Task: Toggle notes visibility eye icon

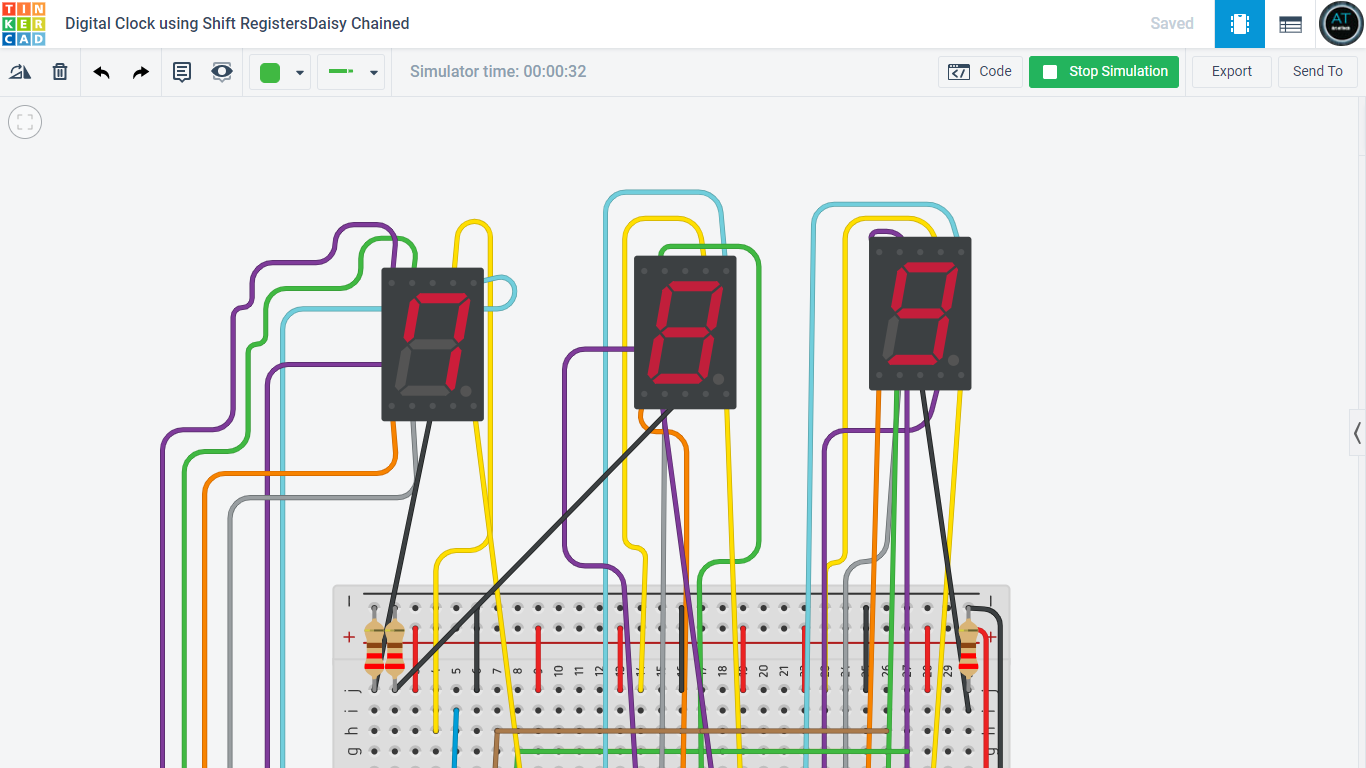Action: coord(222,72)
